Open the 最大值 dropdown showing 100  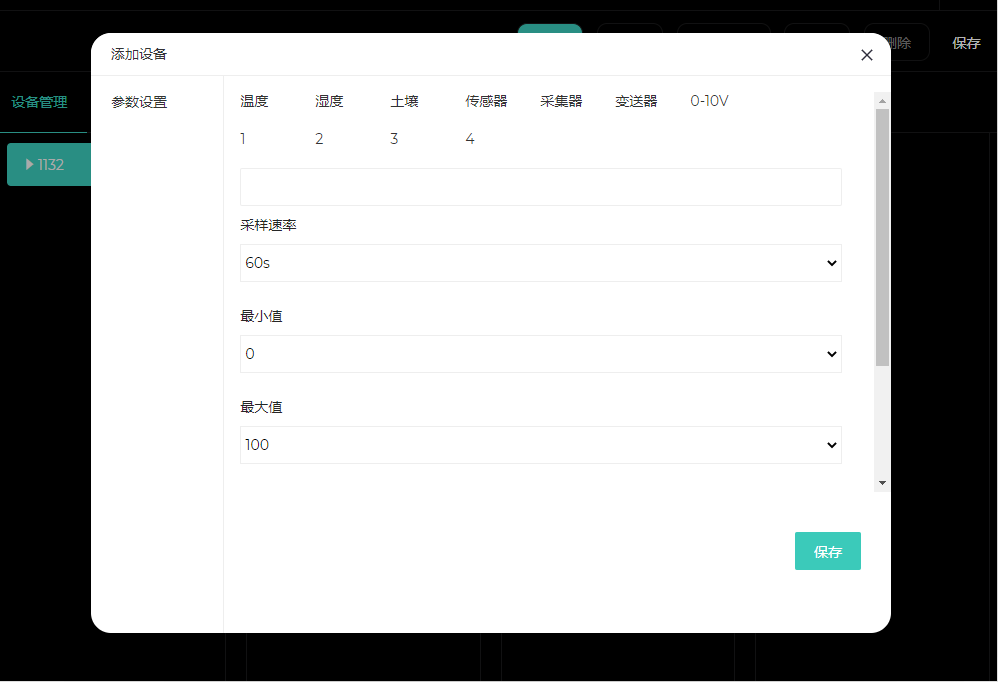540,445
